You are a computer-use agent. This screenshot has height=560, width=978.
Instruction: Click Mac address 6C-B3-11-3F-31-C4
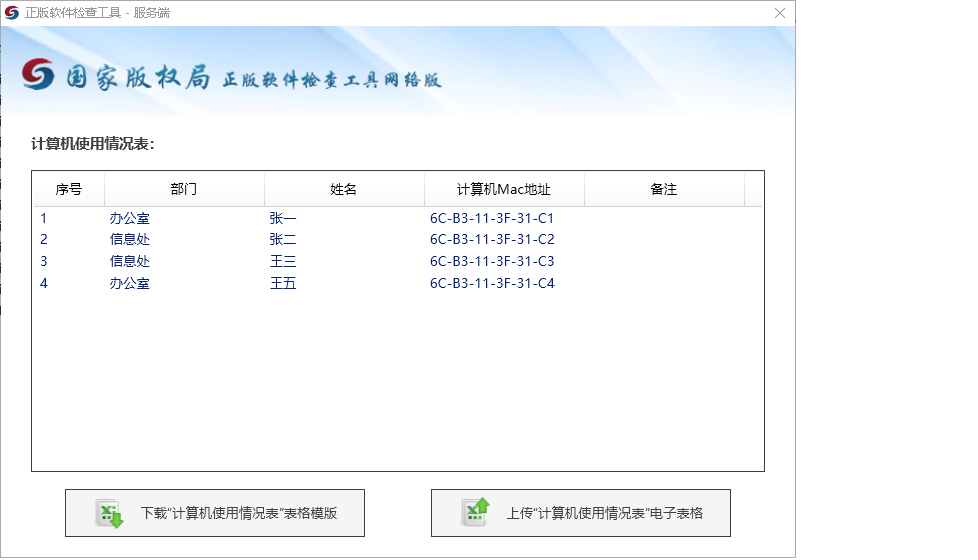point(492,284)
